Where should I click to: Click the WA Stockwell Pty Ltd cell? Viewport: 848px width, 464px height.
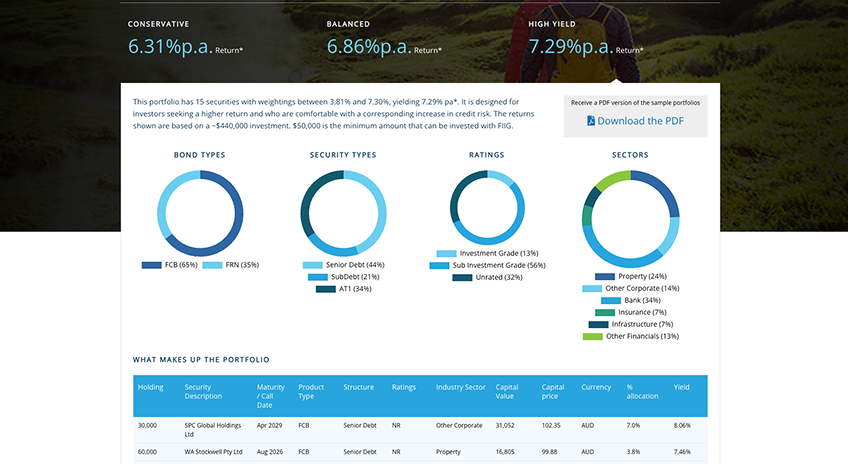tap(213, 452)
